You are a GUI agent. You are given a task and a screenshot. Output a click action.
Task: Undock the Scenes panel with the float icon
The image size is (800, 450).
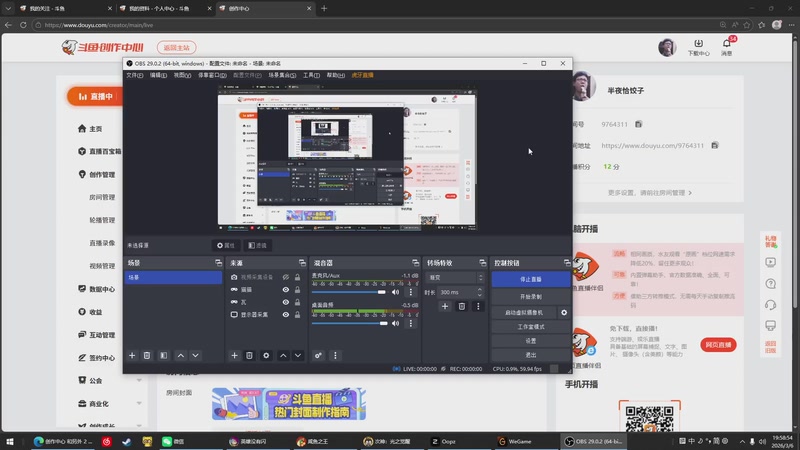point(218,263)
